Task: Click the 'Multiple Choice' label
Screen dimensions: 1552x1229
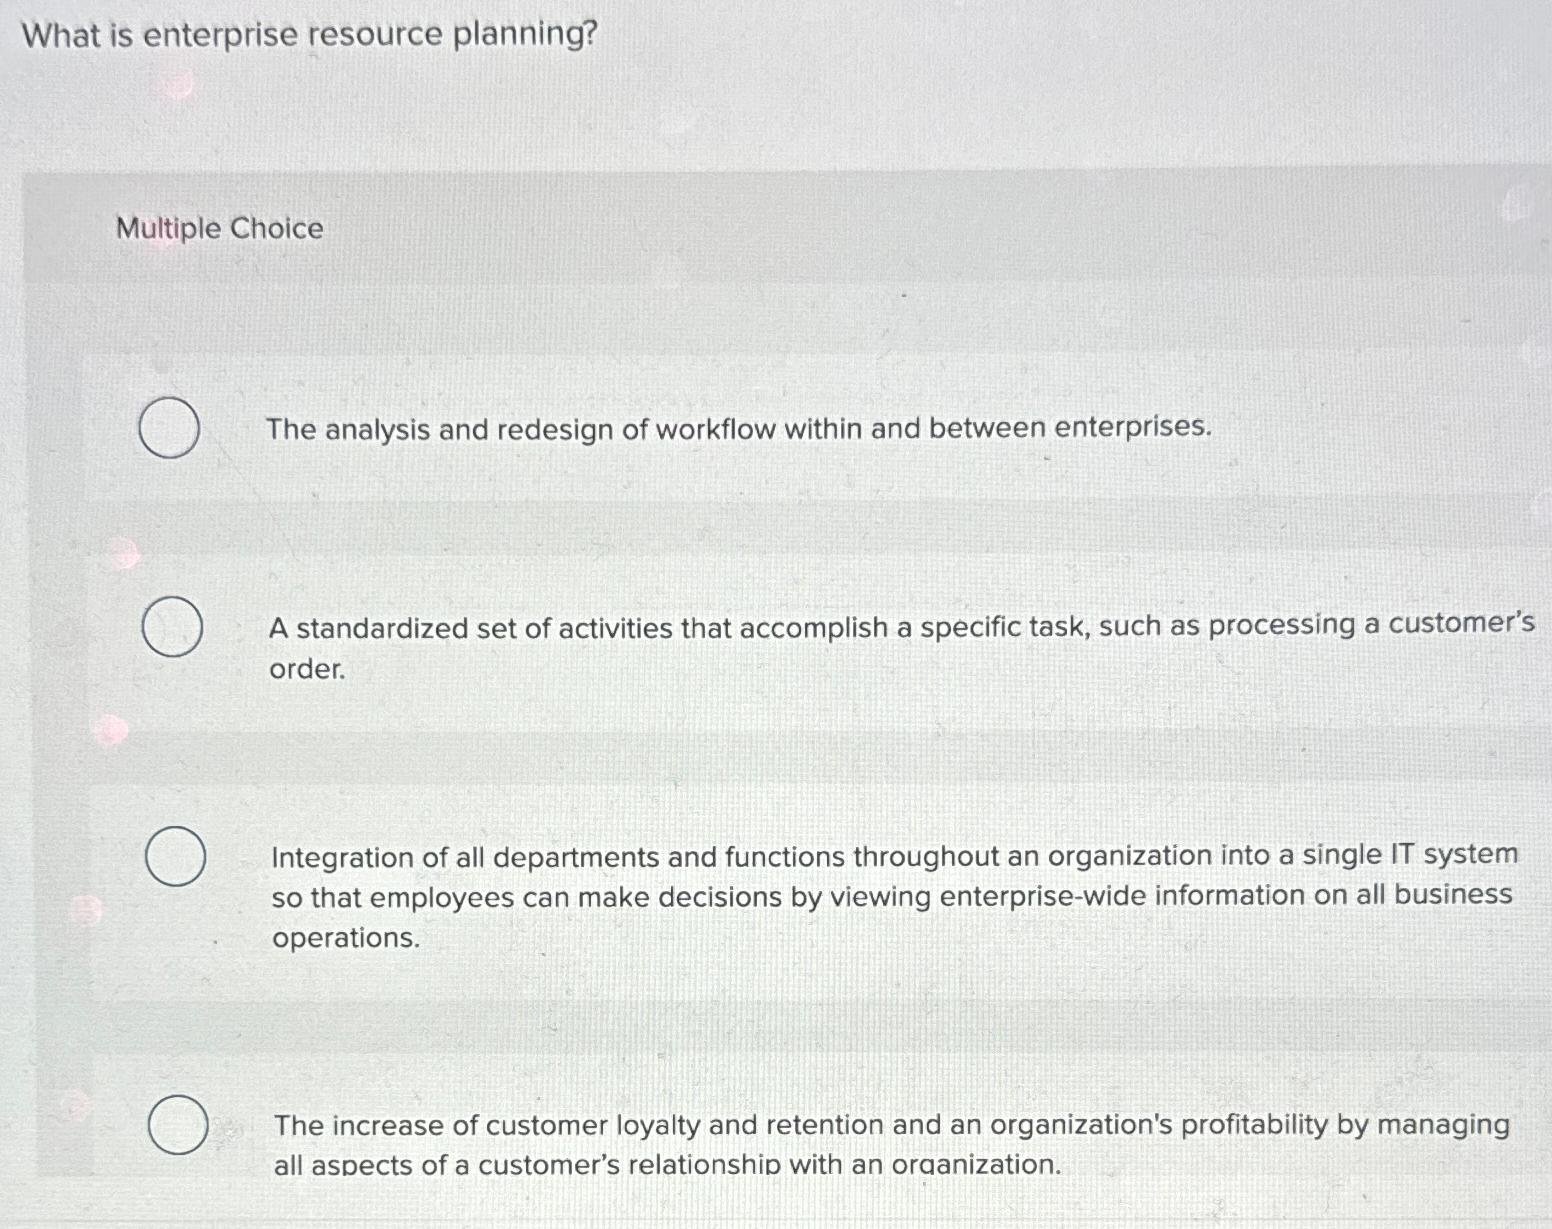Action: [216, 230]
